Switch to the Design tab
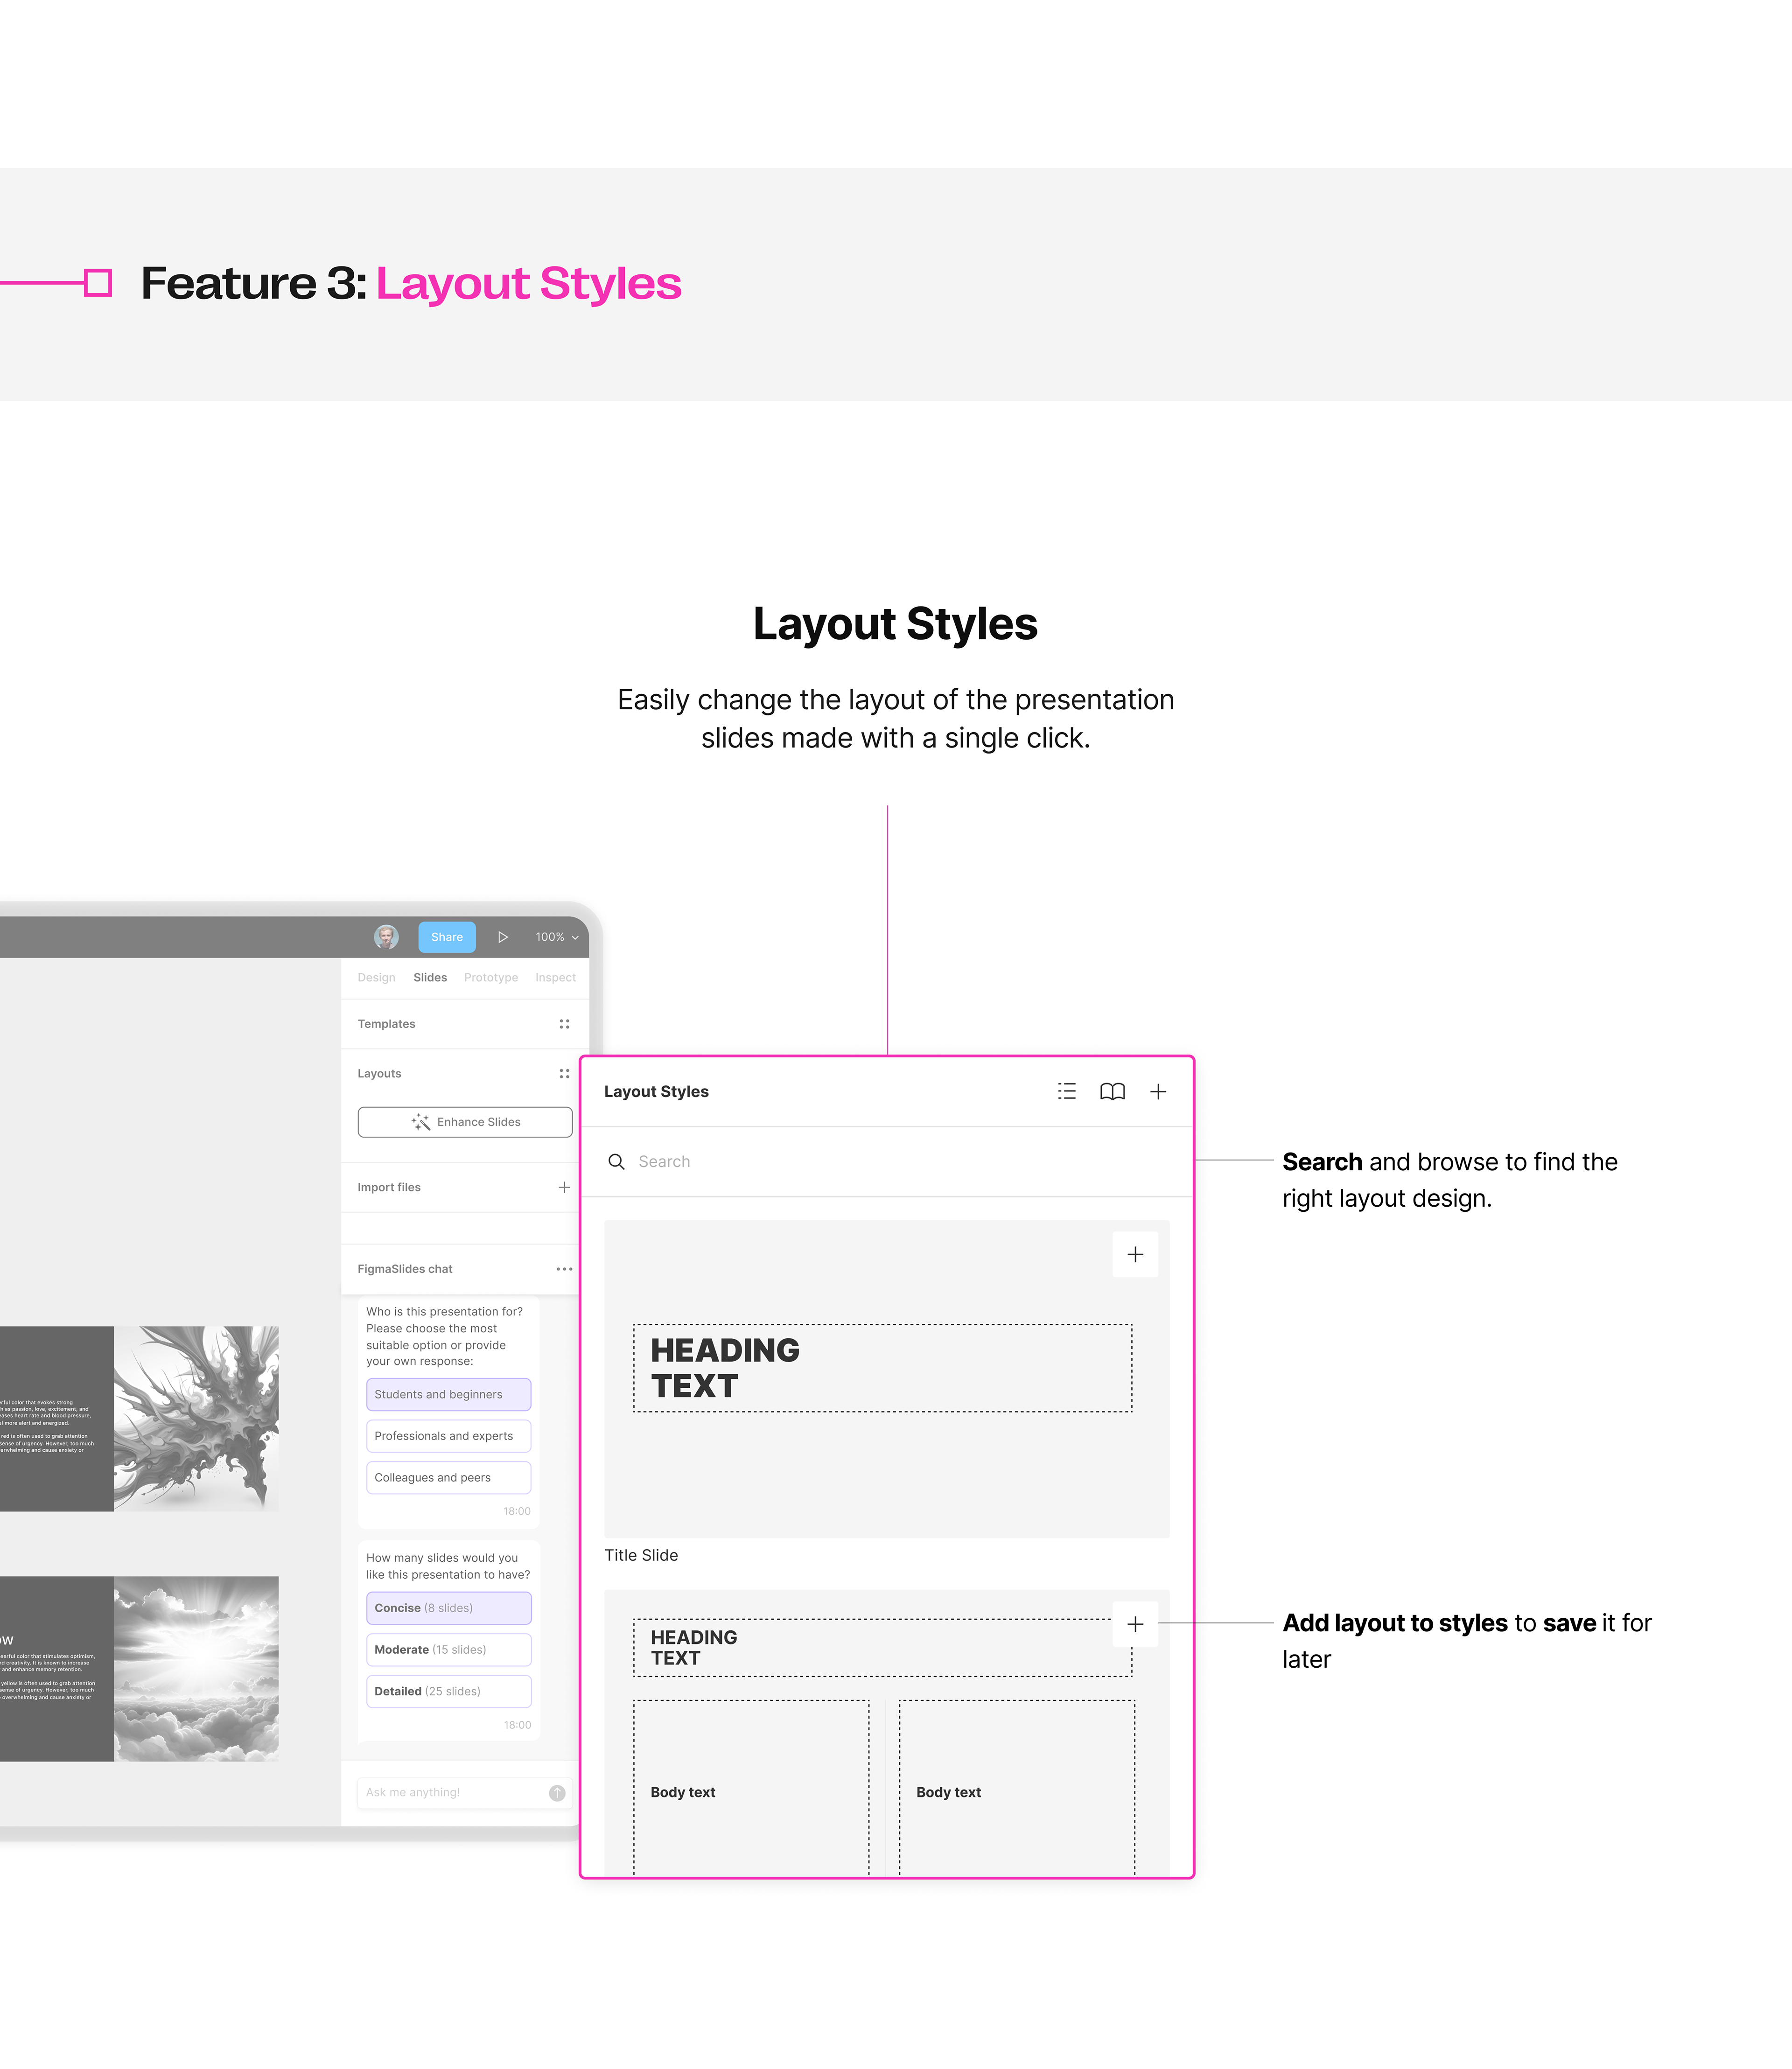The height and width of the screenshot is (2069, 1792). coord(376,977)
